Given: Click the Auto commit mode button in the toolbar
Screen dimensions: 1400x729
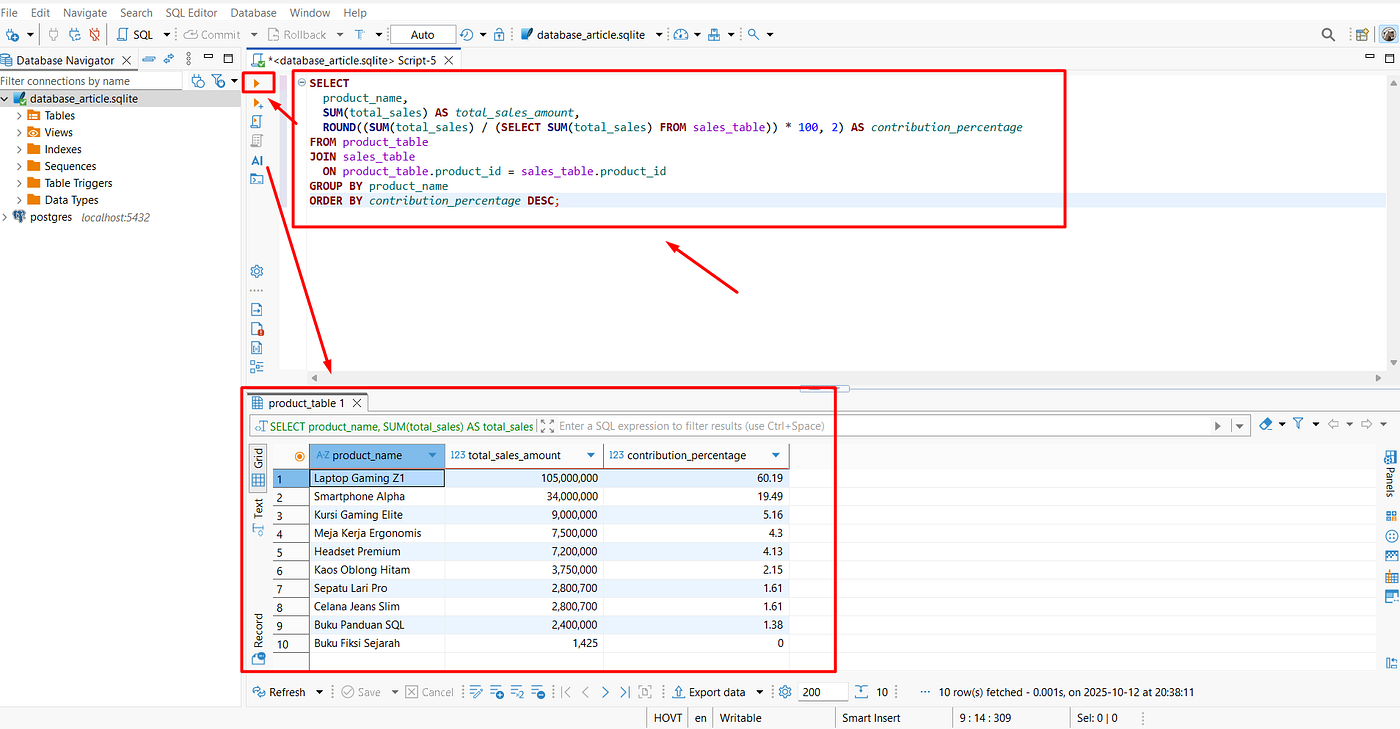Looking at the screenshot, I should (x=422, y=34).
